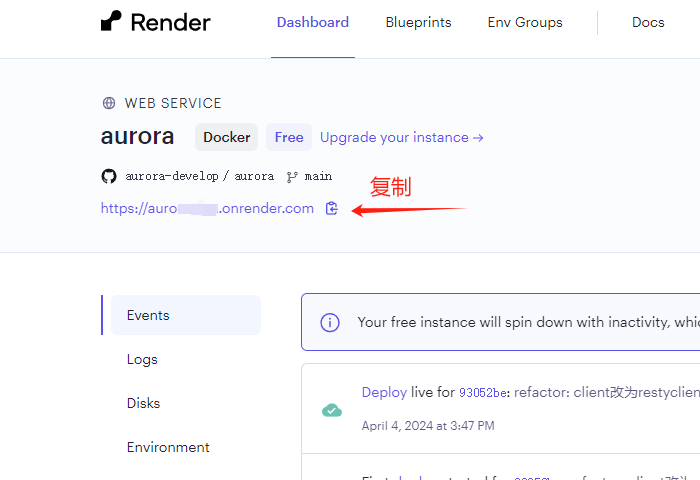Click the main branch name
This screenshot has width=700, height=480.
(x=318, y=176)
